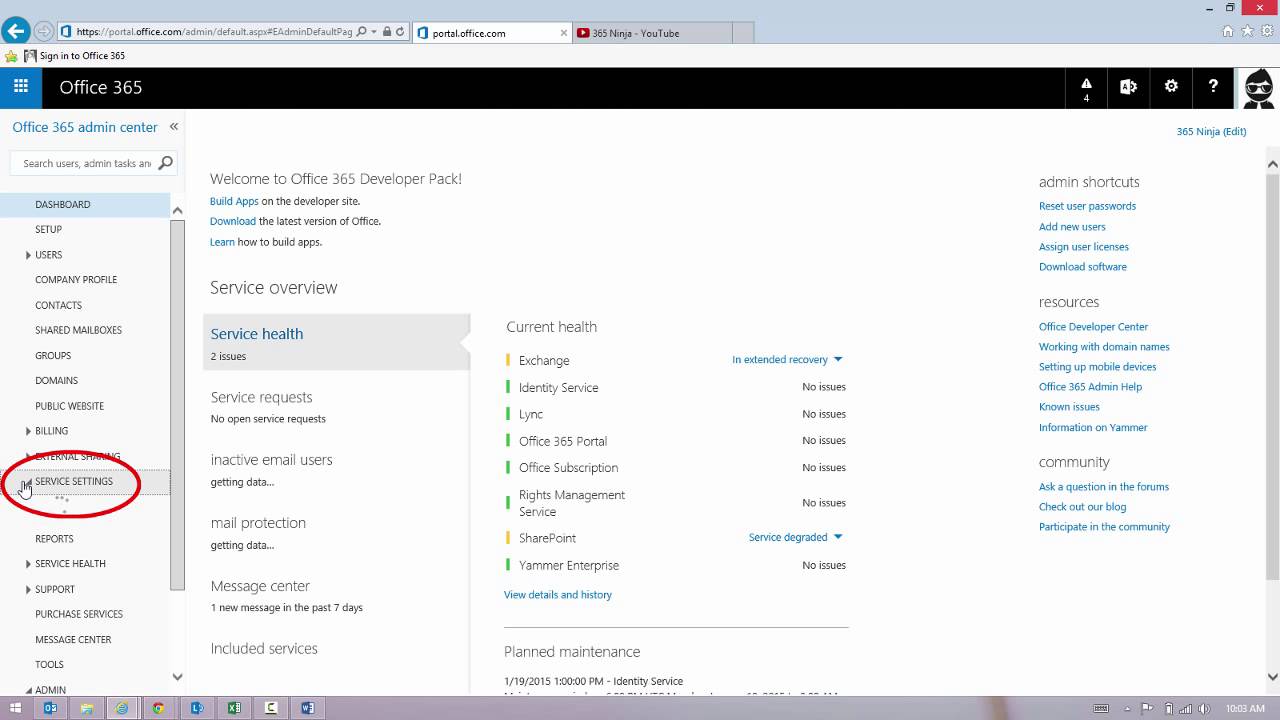This screenshot has height=720, width=1280.
Task: Click 'Office Developer Center' resource link
Action: point(1093,327)
